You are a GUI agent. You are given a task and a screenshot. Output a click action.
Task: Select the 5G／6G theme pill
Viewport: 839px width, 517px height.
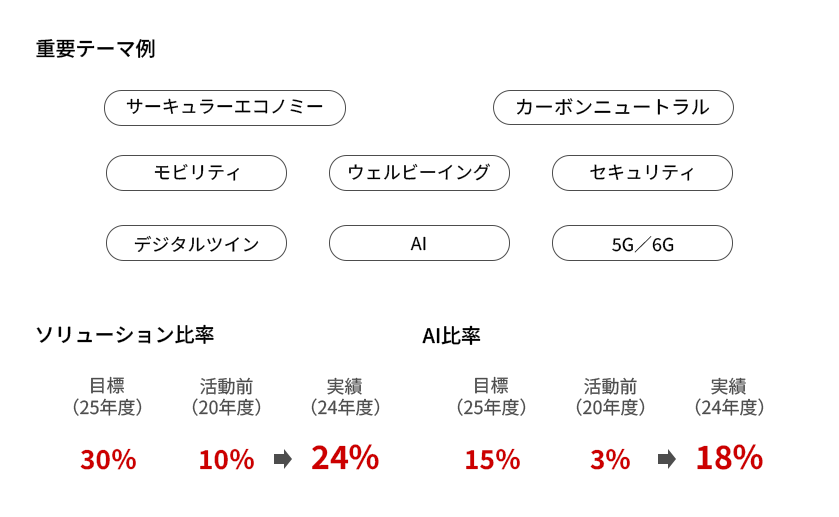[642, 243]
